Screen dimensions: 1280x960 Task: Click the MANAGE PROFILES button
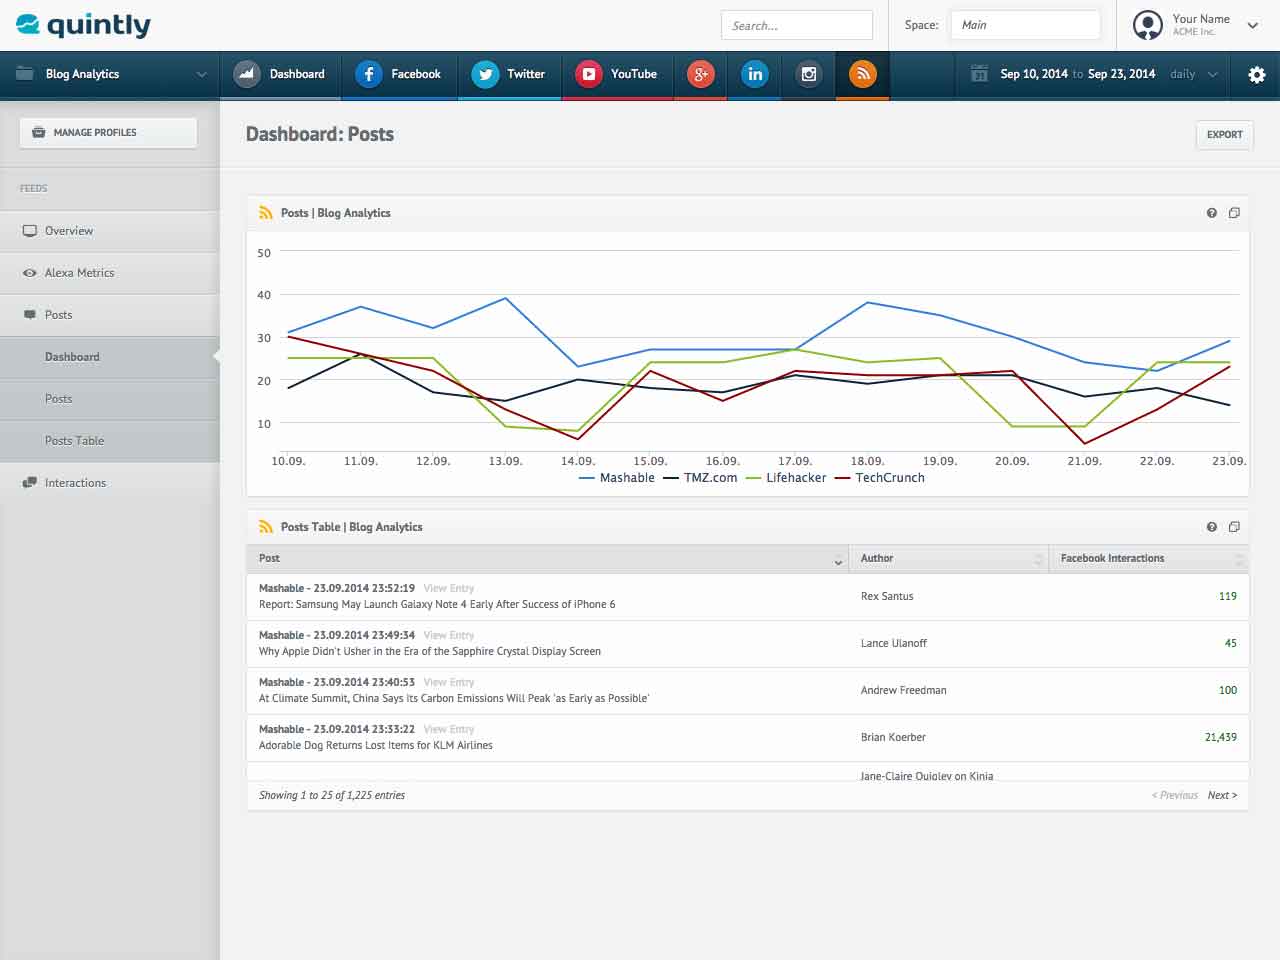click(108, 133)
